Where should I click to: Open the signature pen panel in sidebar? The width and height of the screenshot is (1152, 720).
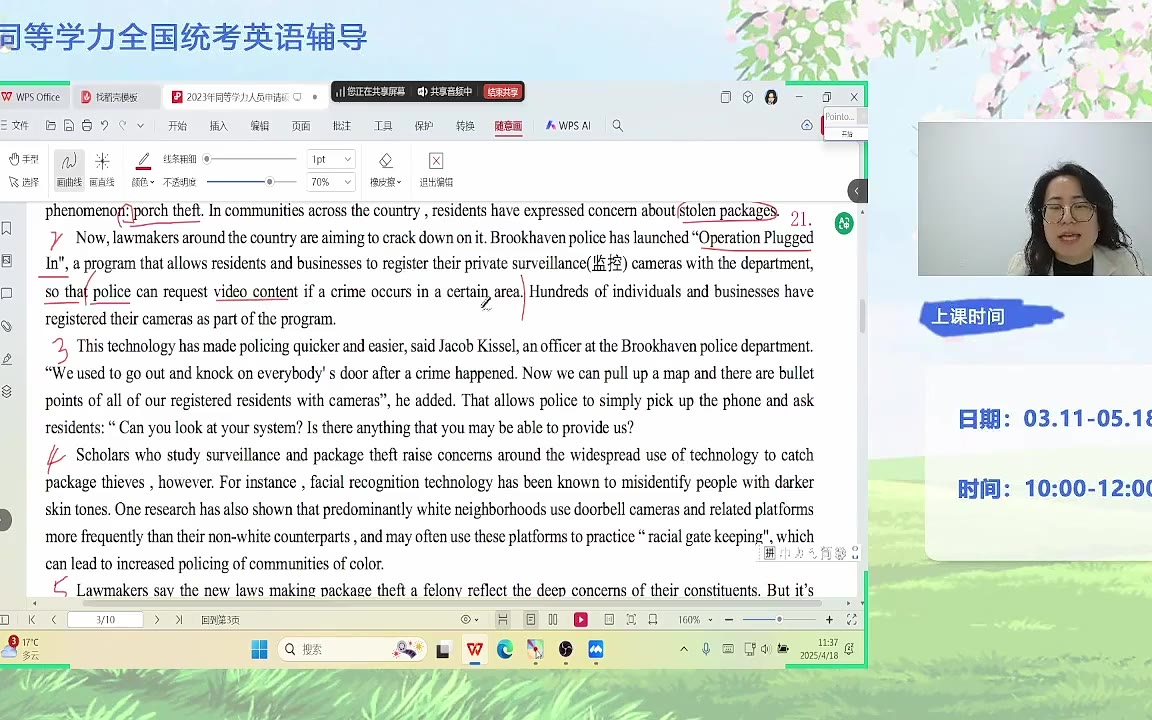click(x=7, y=359)
